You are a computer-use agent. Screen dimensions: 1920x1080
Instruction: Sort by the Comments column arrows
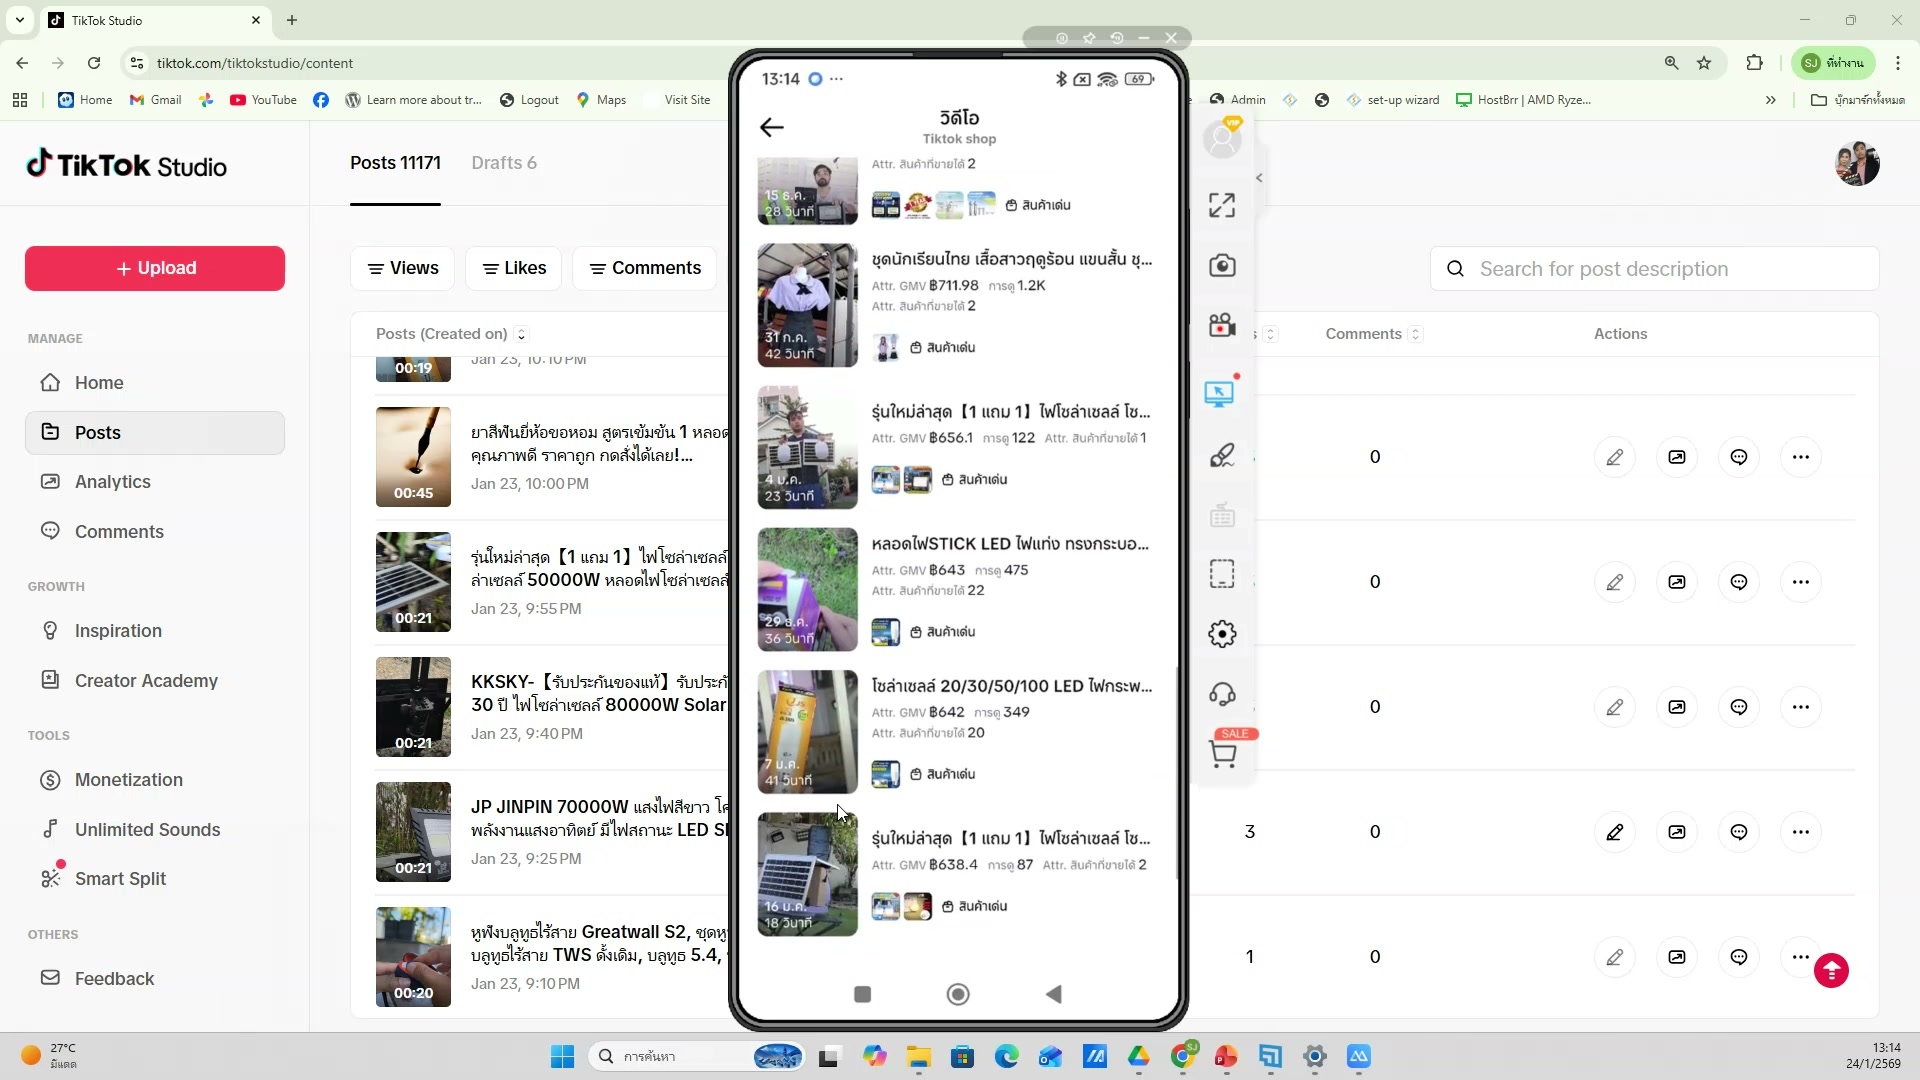coord(1415,334)
